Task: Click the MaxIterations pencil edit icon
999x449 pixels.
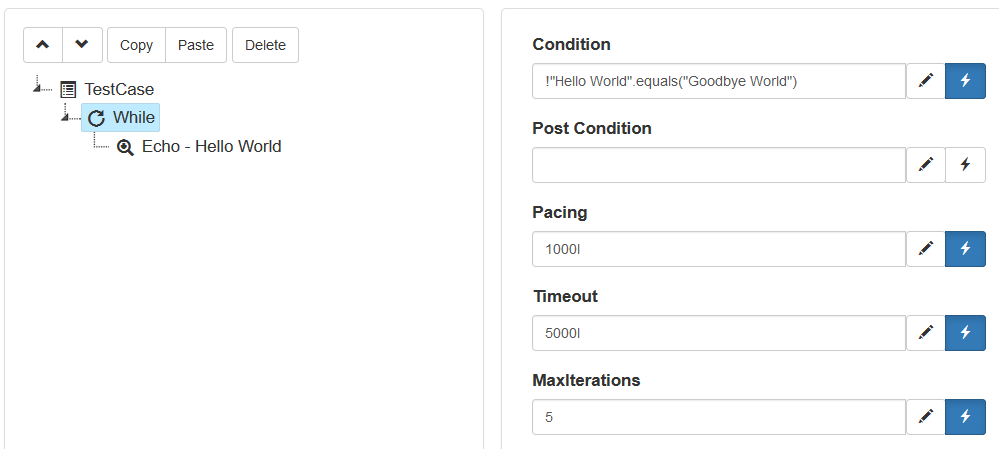Action: click(926, 417)
